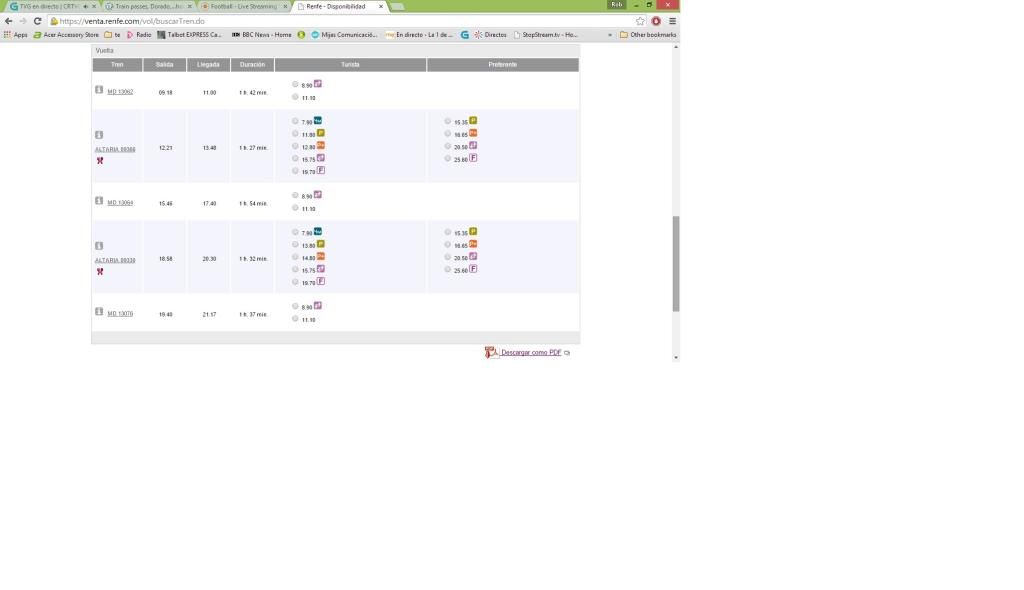Click the scrollbar up arrow
Viewport: 1024px width, 590px height.
pos(676,47)
